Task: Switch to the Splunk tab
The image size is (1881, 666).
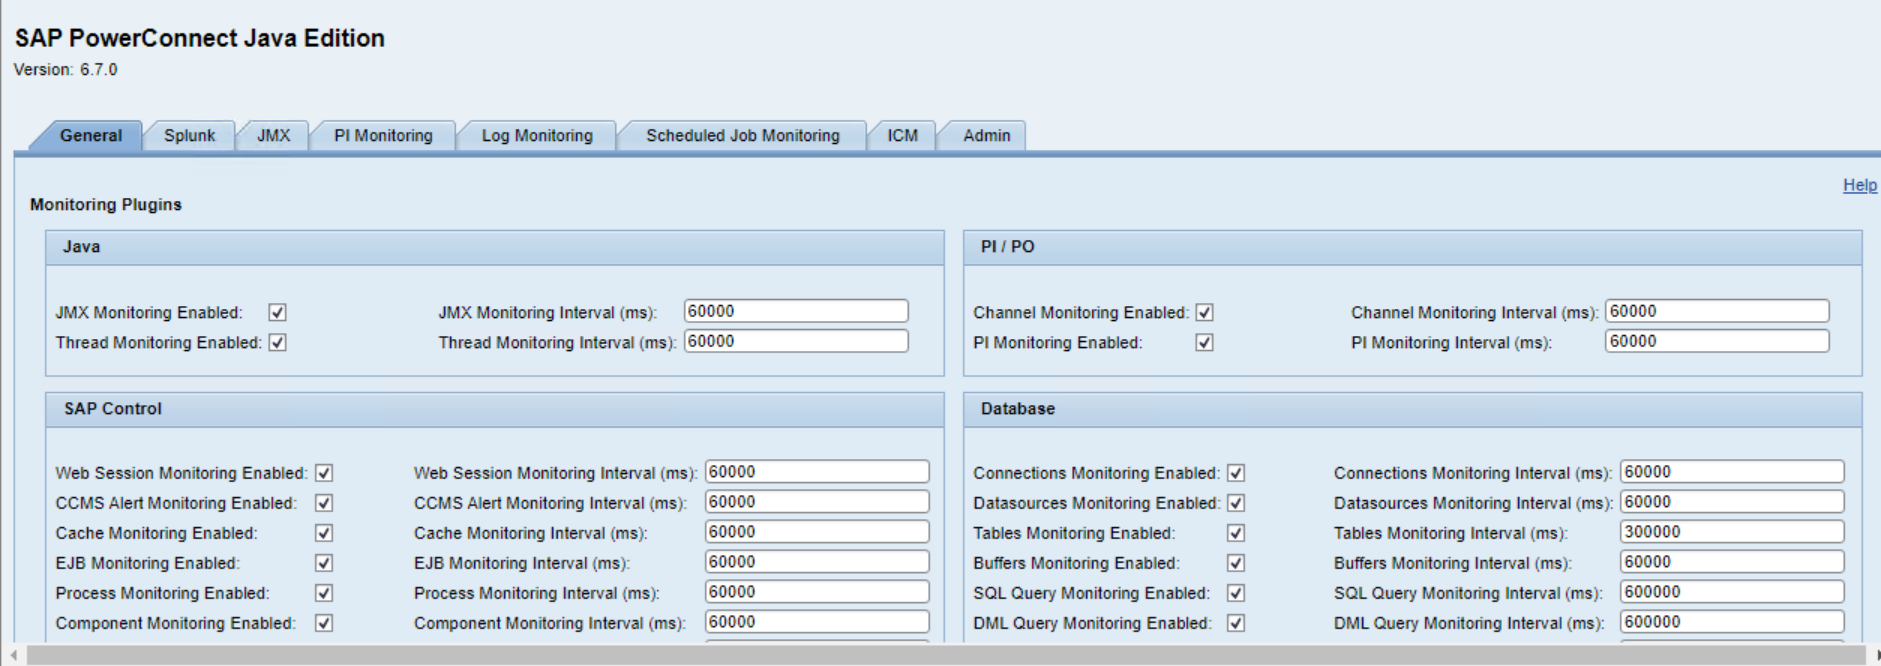Action: [189, 136]
